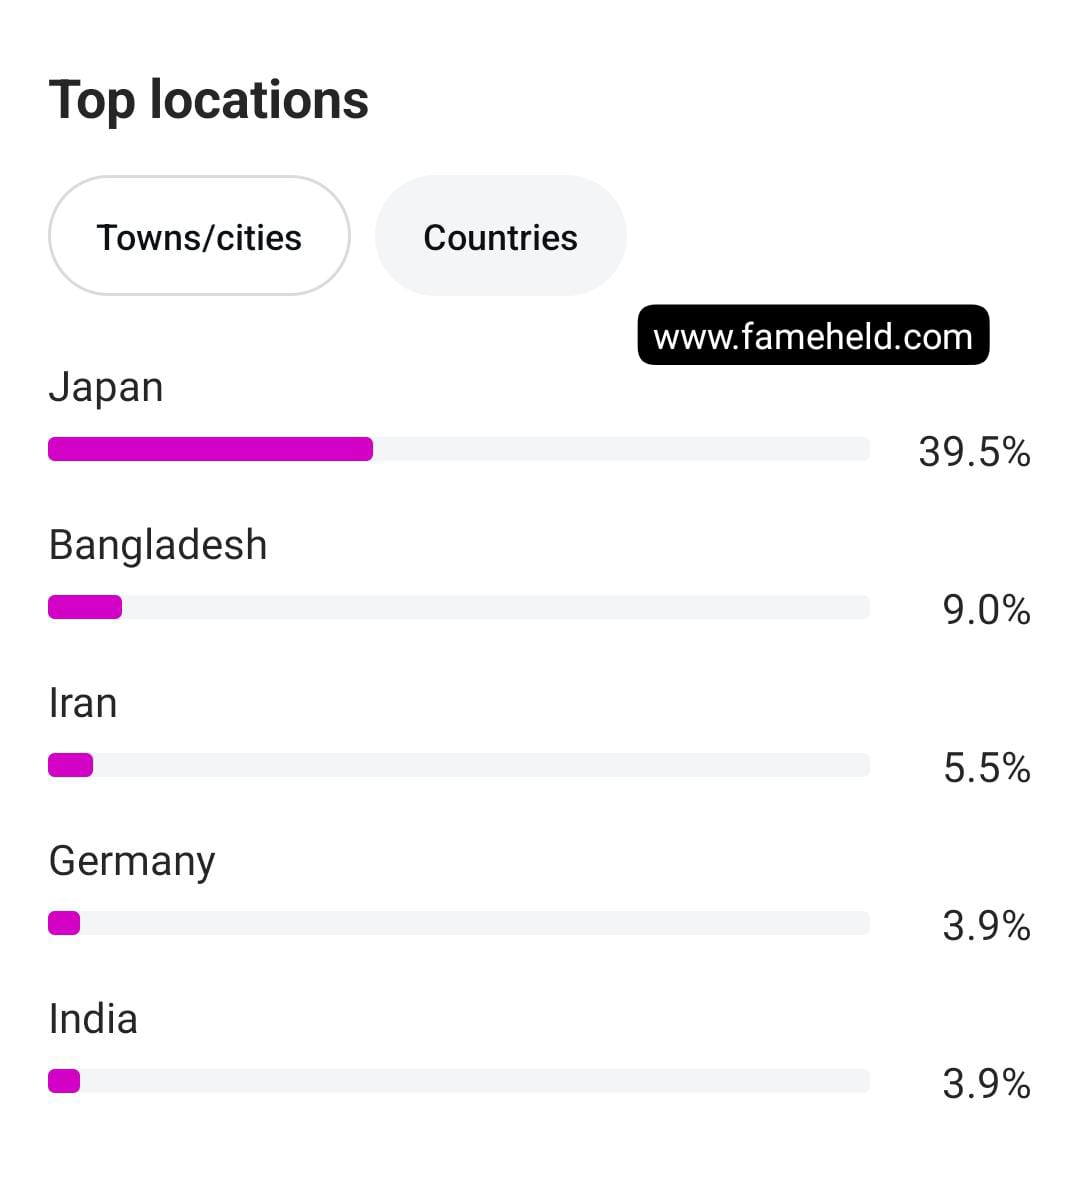Click the Iran percentage bar

[x=70, y=765]
